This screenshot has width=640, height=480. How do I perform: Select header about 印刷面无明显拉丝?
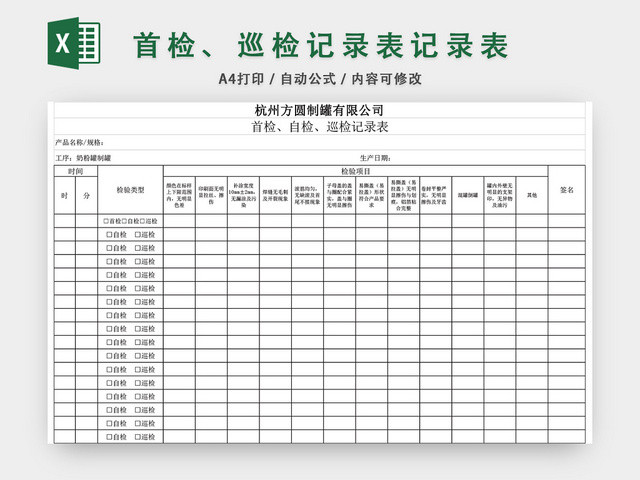click(211, 196)
